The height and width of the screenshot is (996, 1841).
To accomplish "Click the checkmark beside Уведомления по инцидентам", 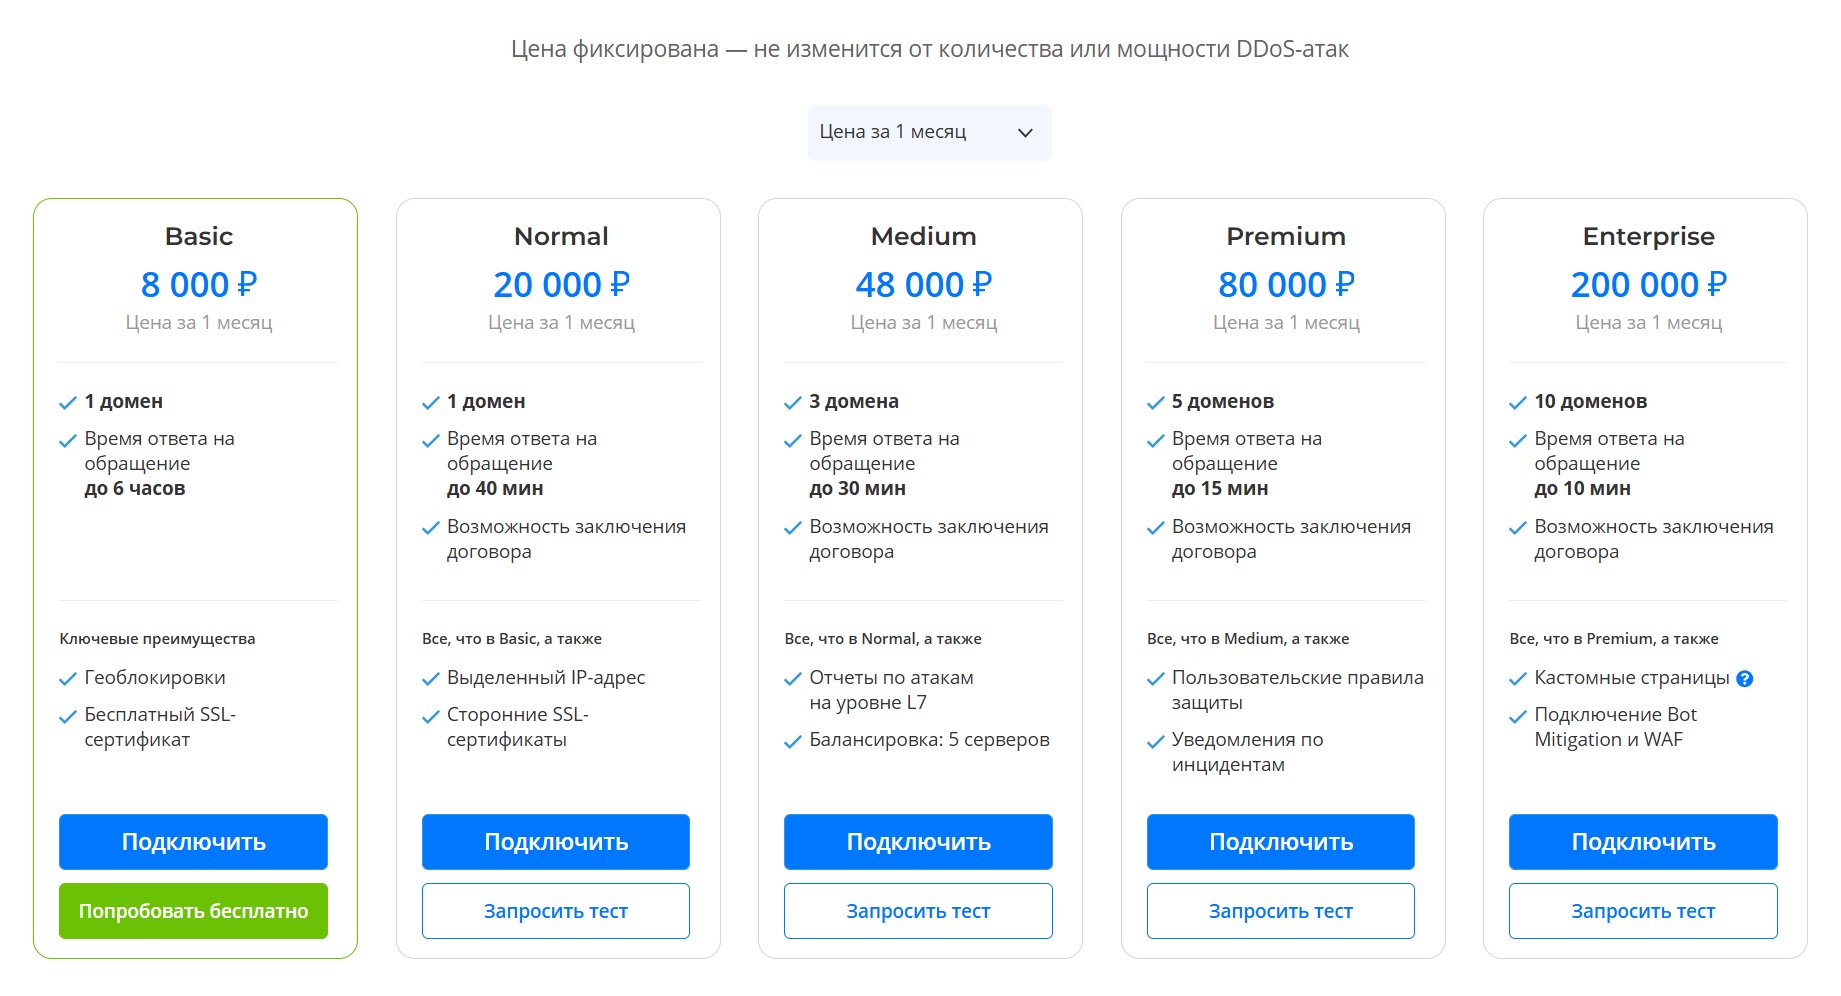I will (1156, 741).
